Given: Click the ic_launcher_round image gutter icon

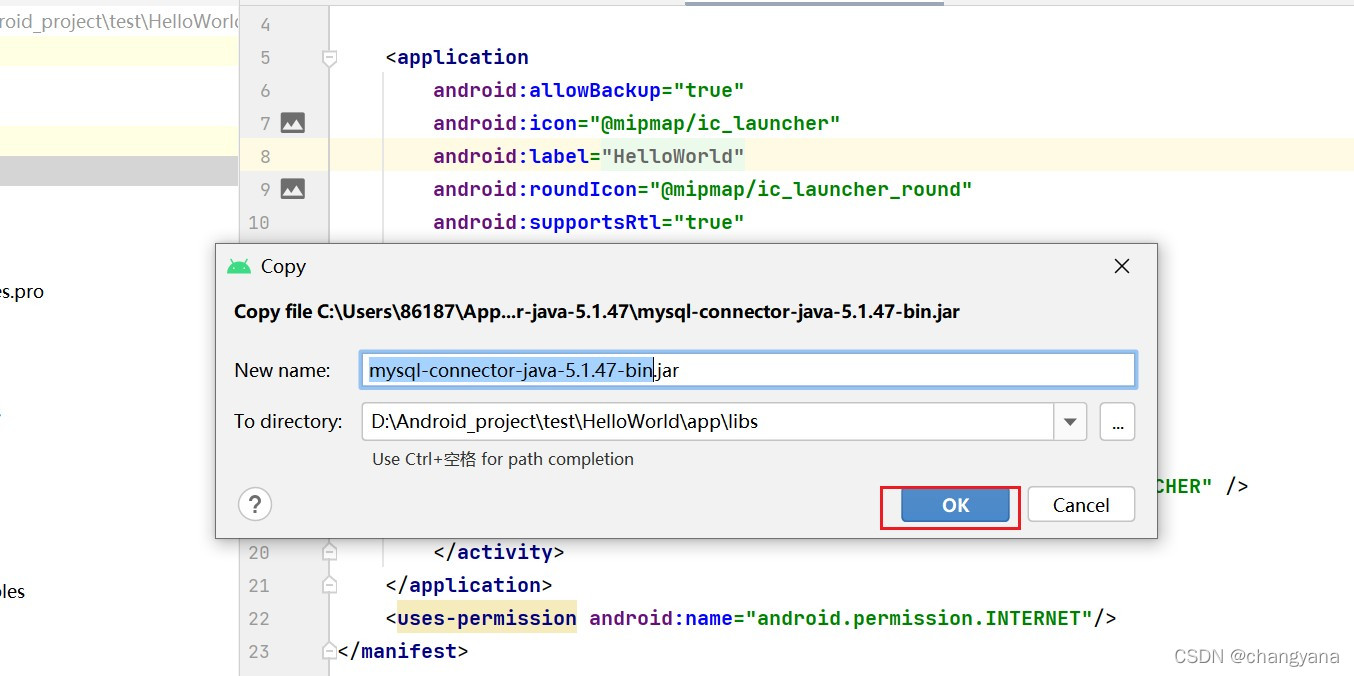Looking at the screenshot, I should 292,189.
